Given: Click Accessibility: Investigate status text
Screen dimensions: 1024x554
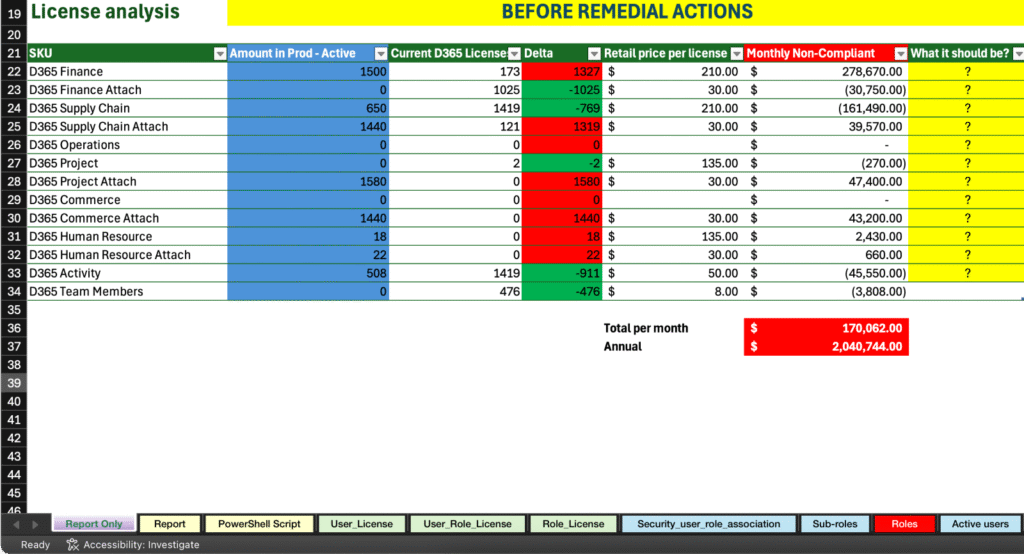Looking at the screenshot, I should coord(141,544).
